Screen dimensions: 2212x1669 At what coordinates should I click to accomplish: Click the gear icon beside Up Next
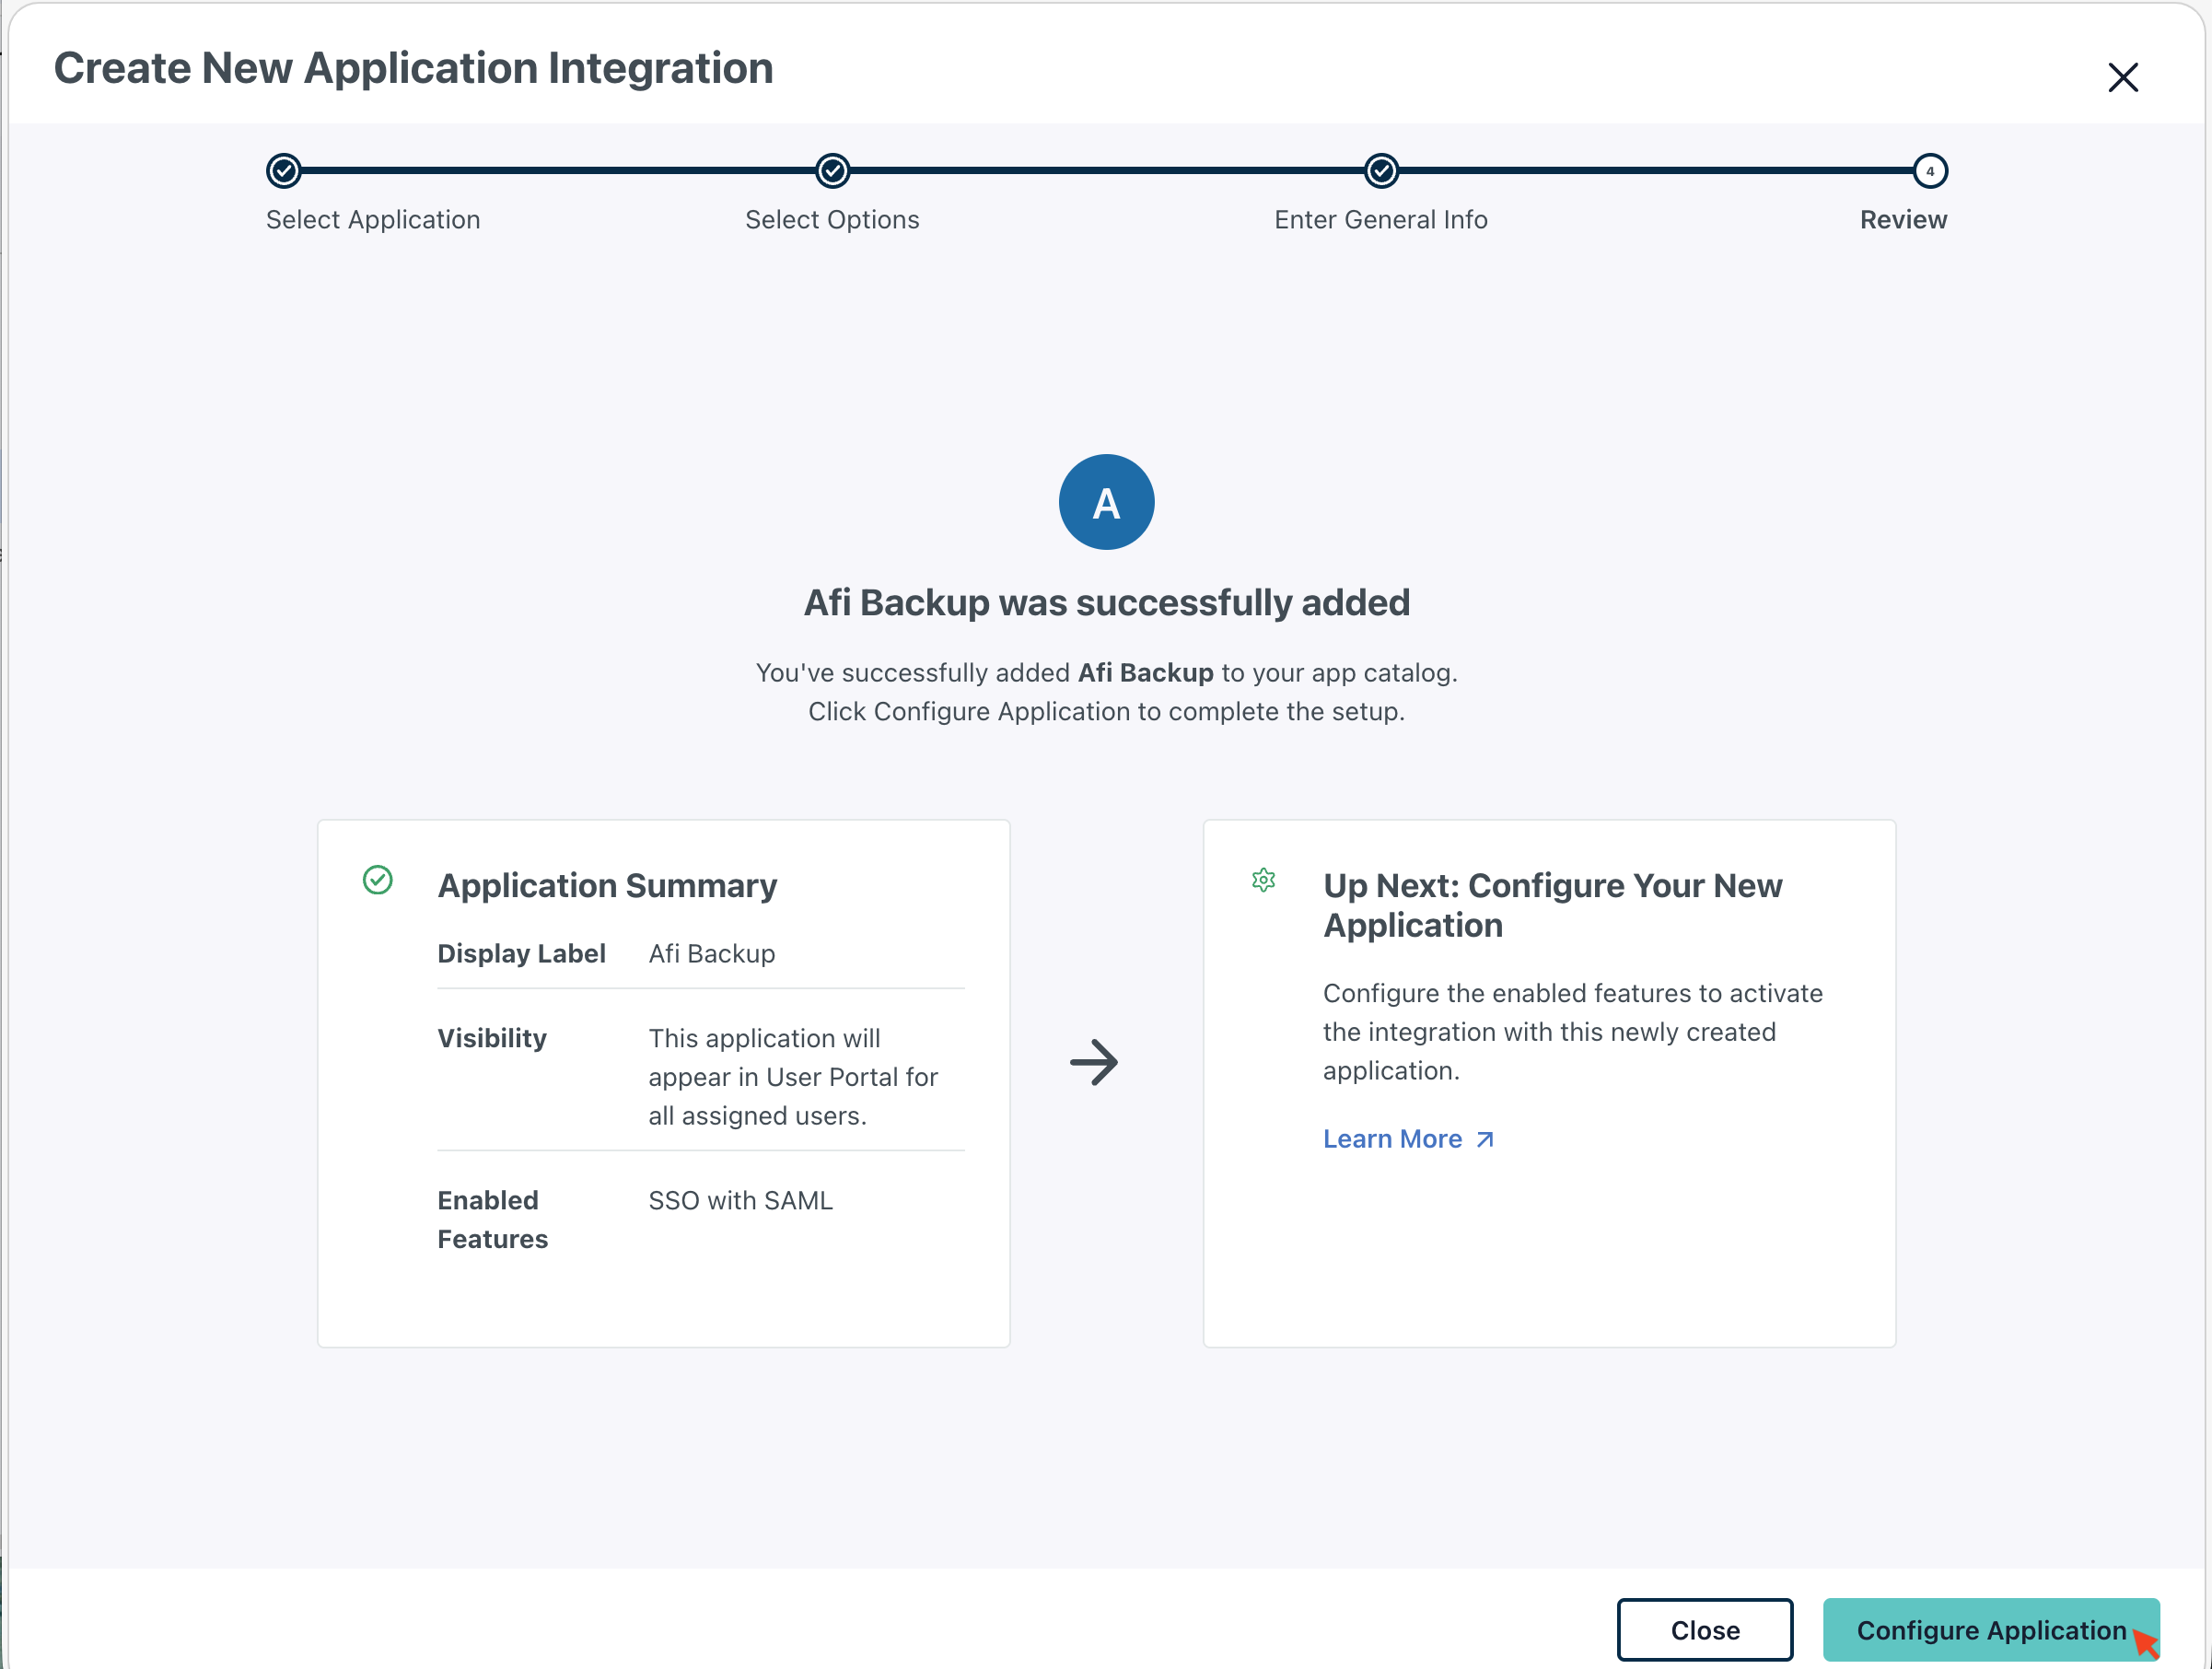(1263, 880)
